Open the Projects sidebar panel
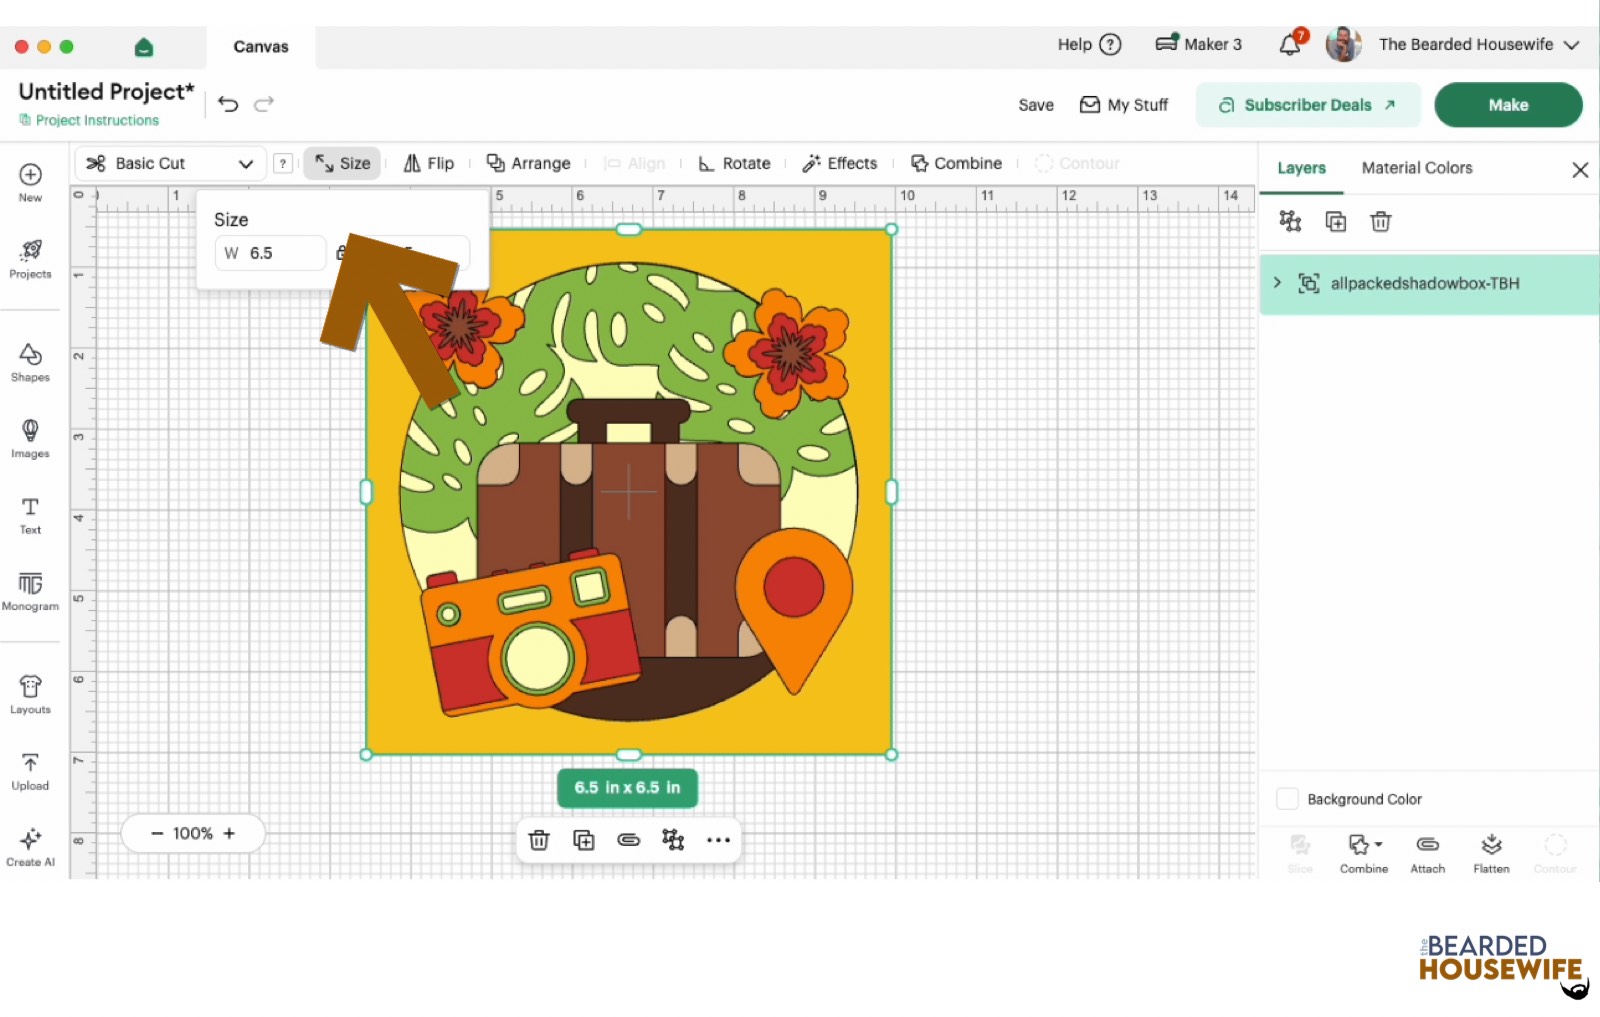This screenshot has width=1600, height=1017. [x=30, y=259]
